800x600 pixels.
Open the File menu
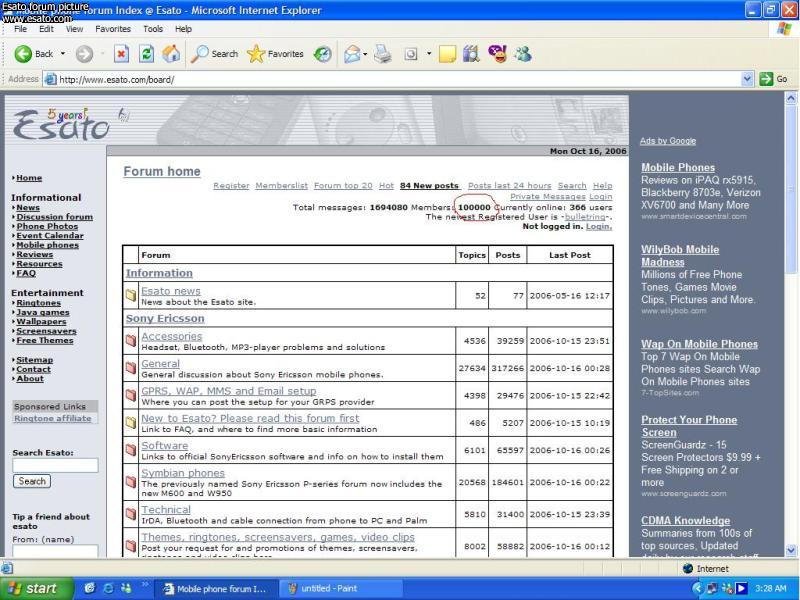[x=20, y=29]
